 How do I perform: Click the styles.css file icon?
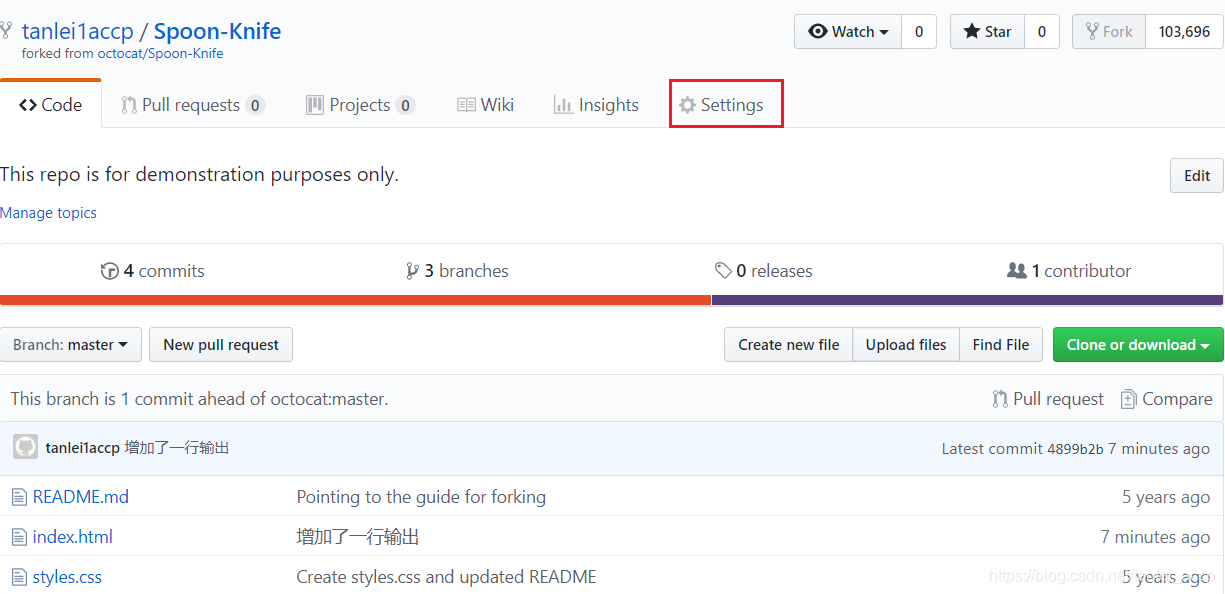click(x=19, y=577)
